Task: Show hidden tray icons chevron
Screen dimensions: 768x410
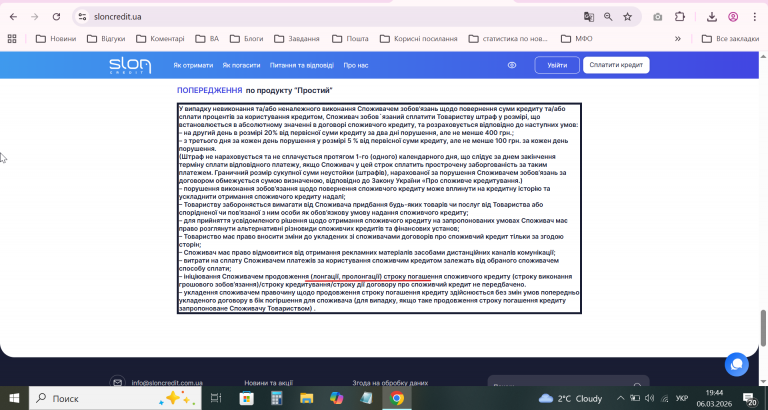Action: tap(620, 398)
